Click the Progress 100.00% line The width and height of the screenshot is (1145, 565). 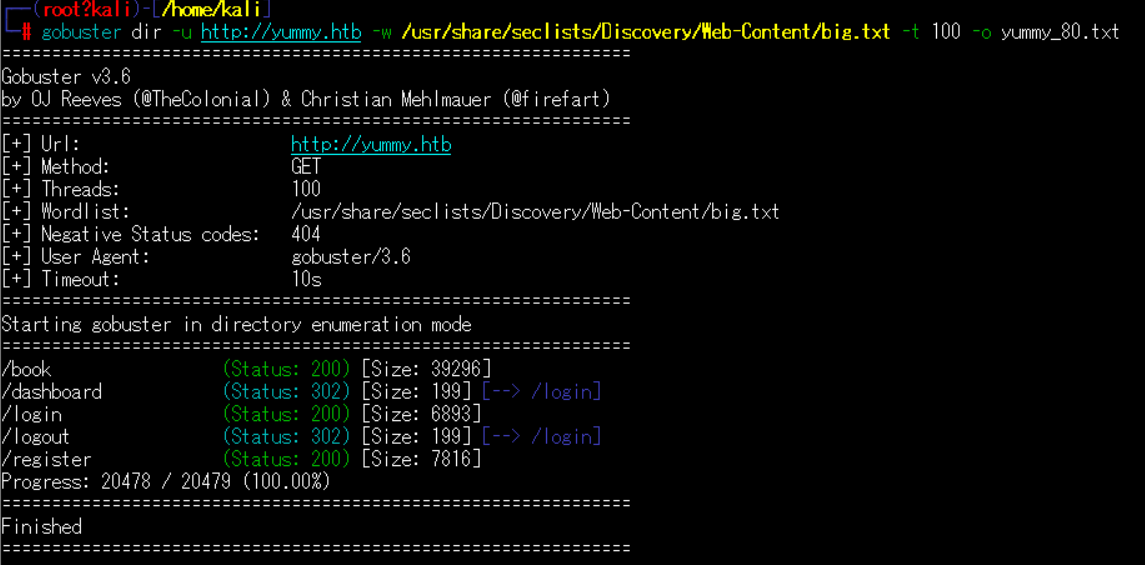click(166, 482)
